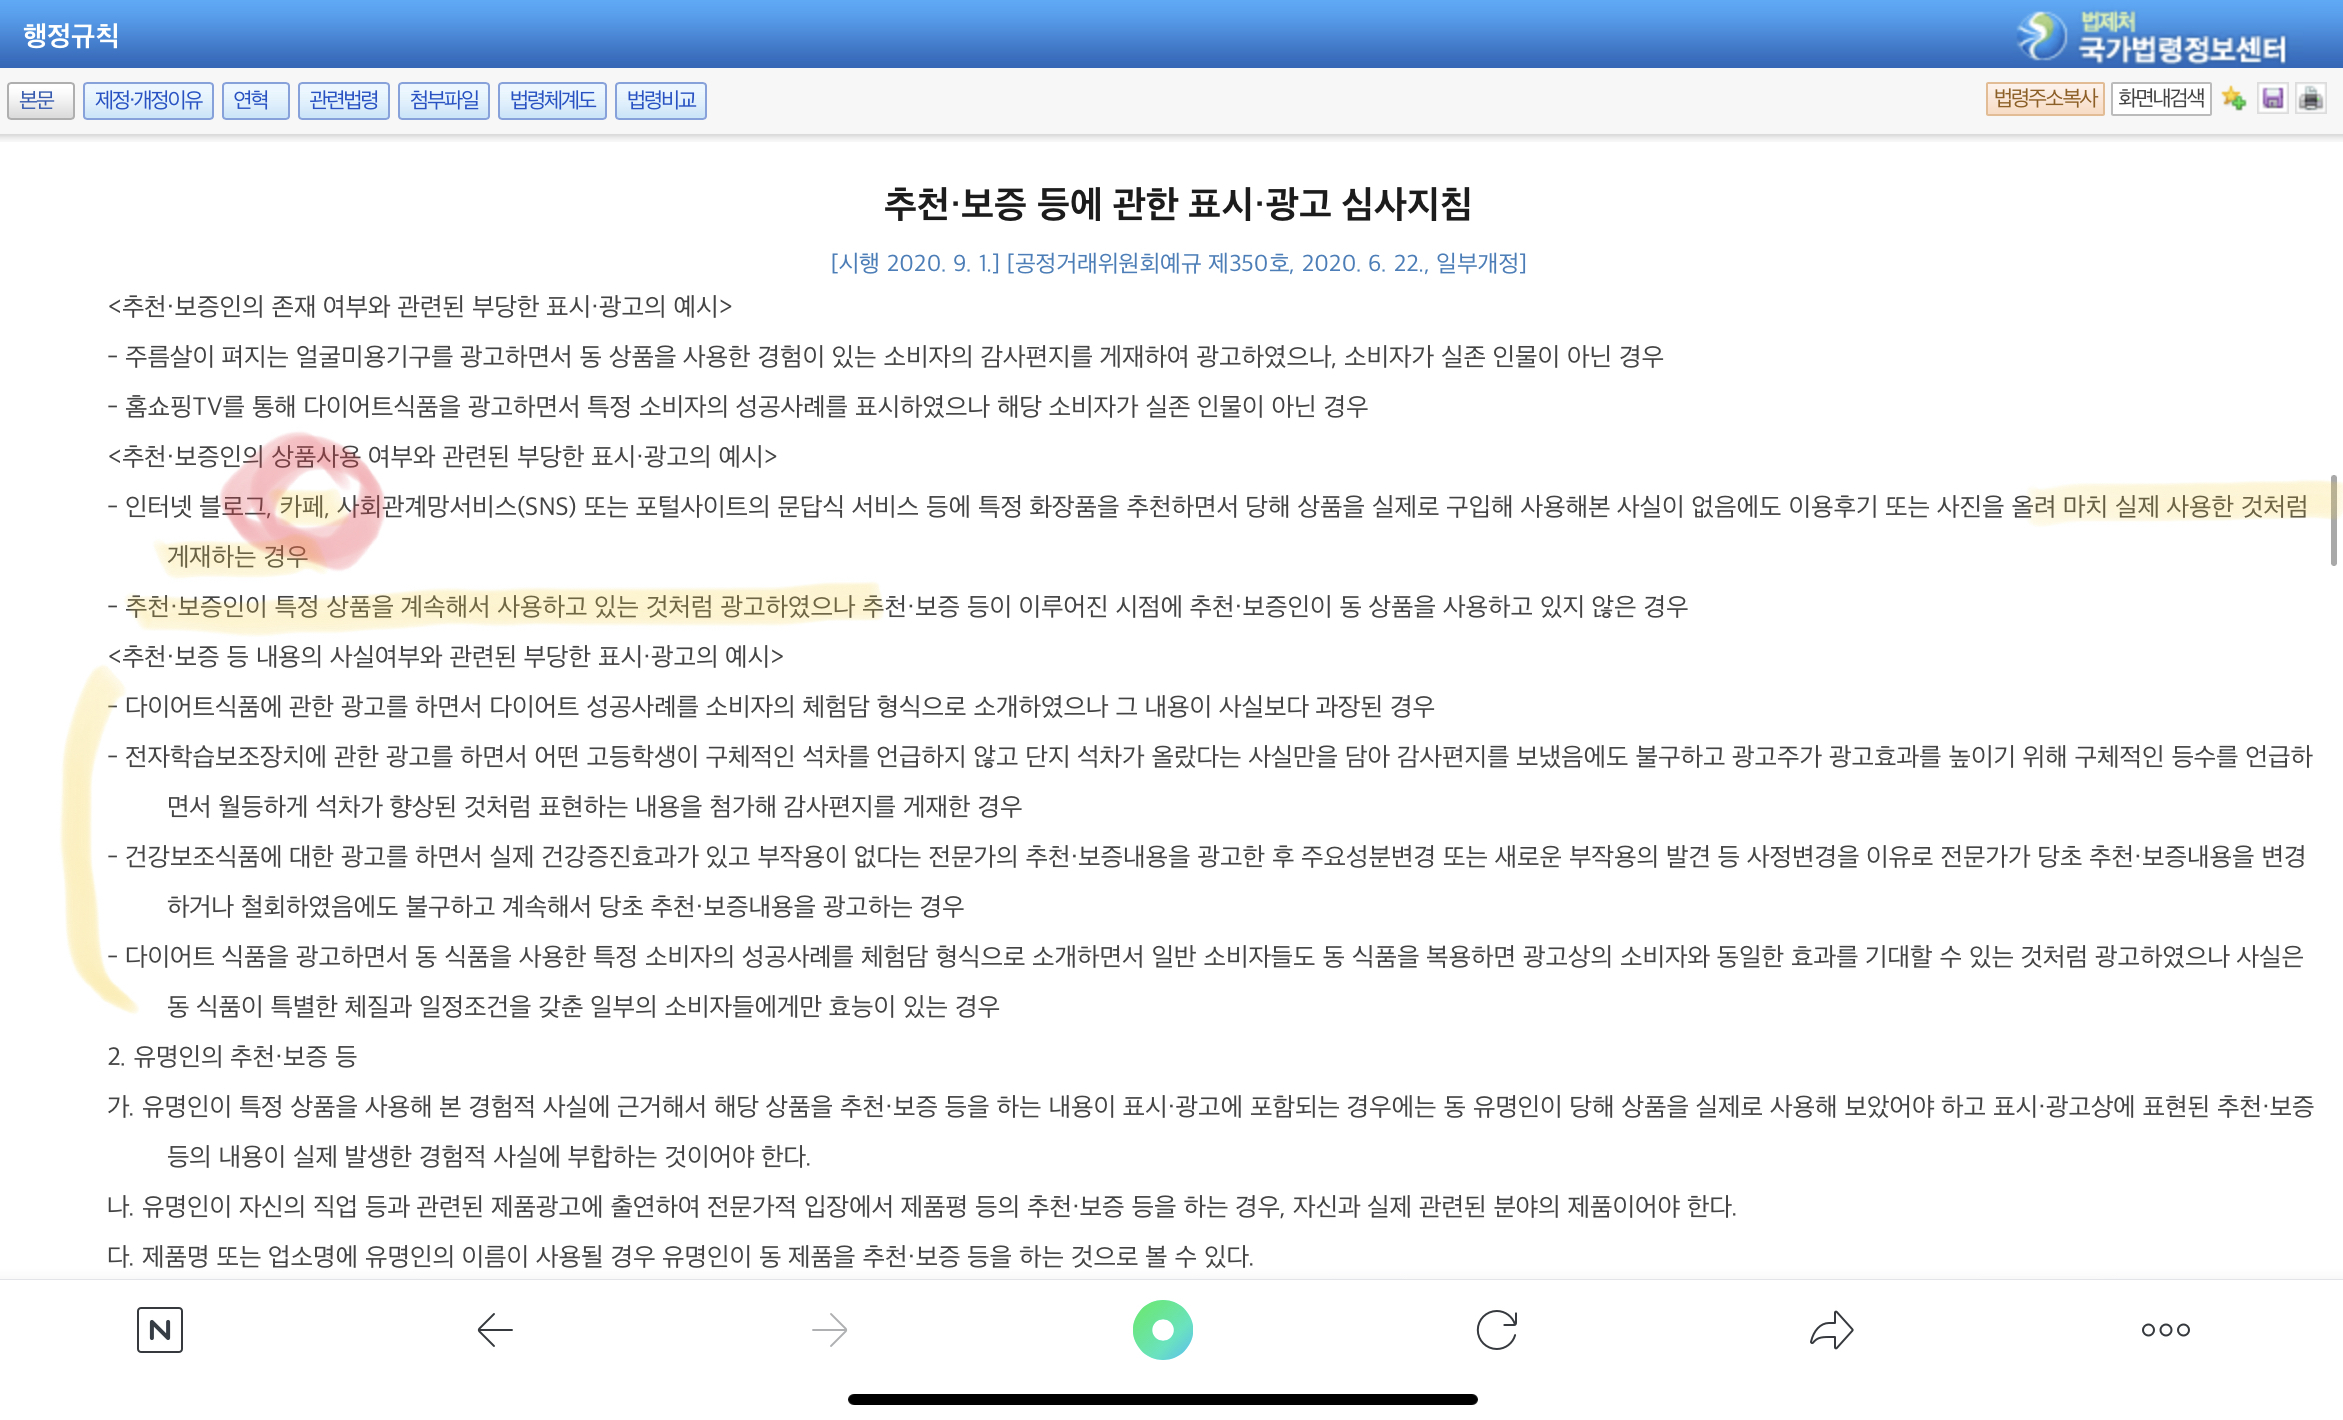Click the 화면내검색 button
2343x1420 pixels.
tap(2161, 99)
